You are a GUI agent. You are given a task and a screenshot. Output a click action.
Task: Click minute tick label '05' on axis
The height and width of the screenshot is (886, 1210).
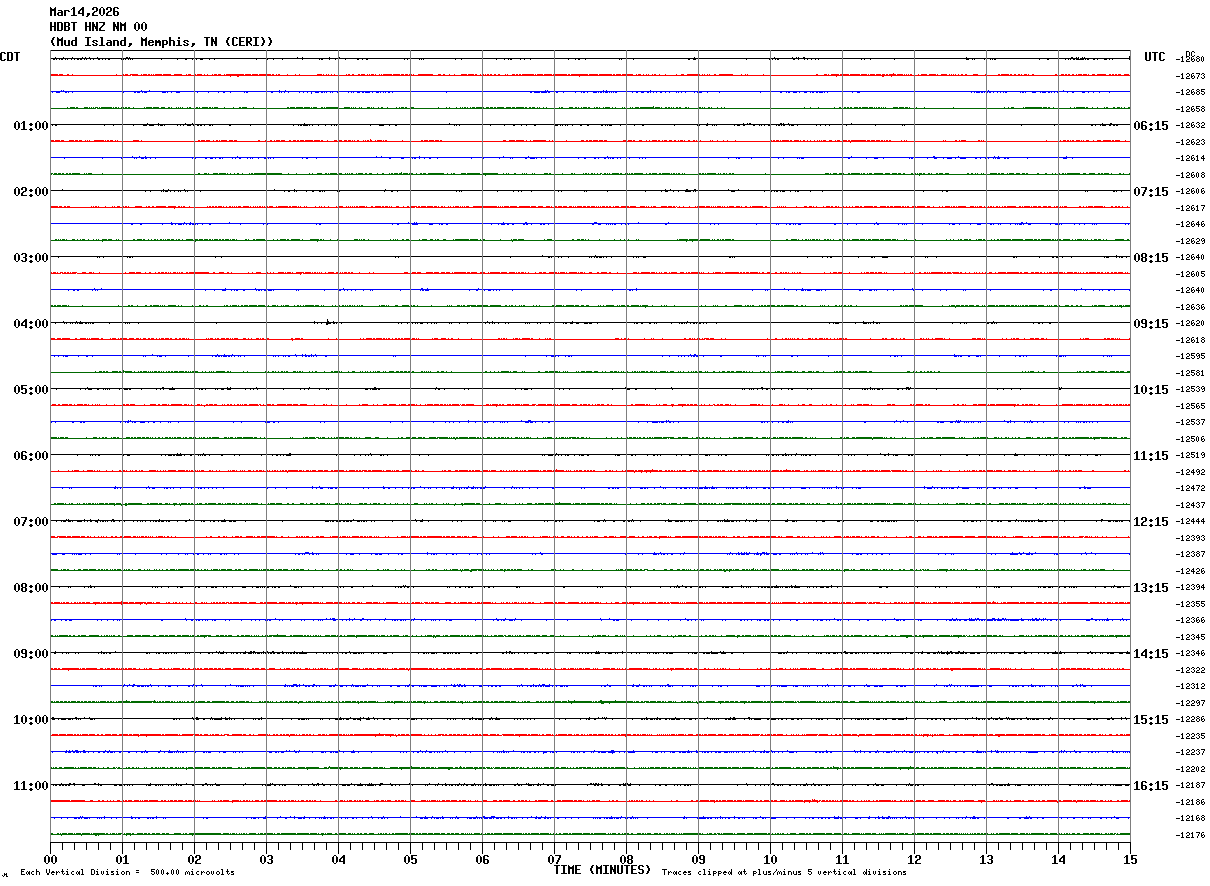pyautogui.click(x=410, y=859)
